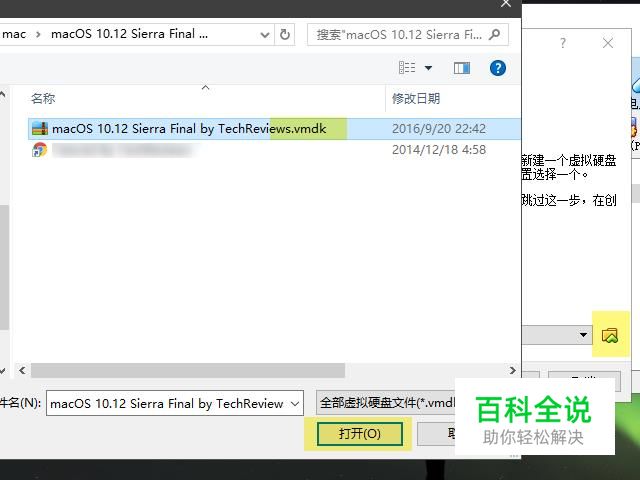Select the 2014/12/18 4:58 date cell
Image resolution: width=640 pixels, height=480 pixels.
[439, 150]
